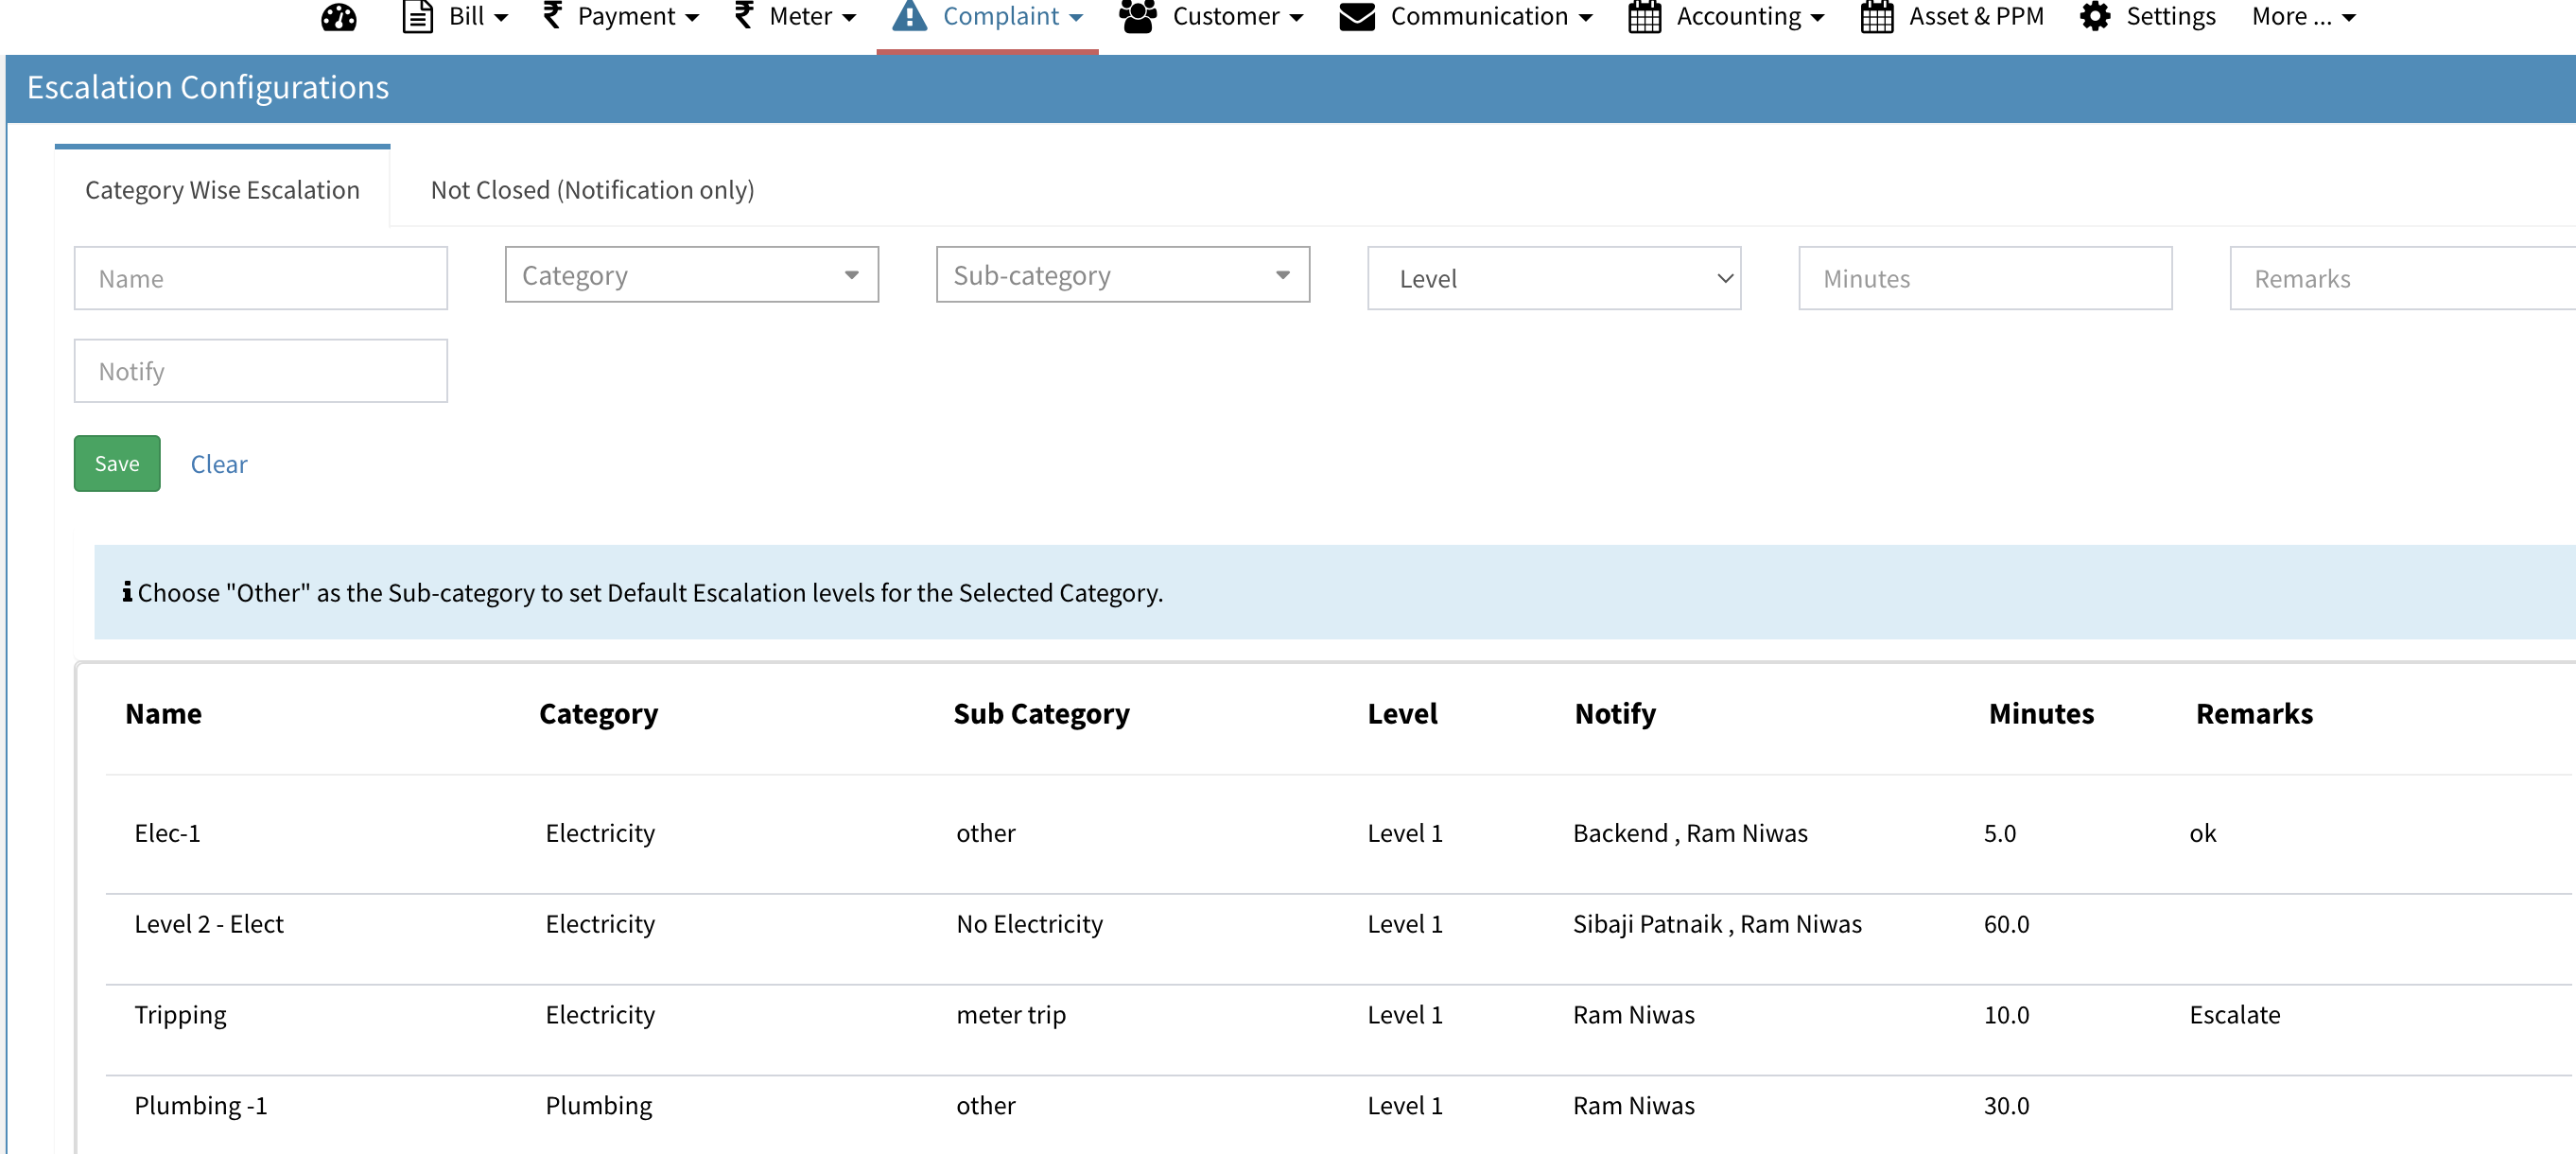Select the Category Wise Escalation tab
This screenshot has height=1154, width=2576.
coord(221,189)
